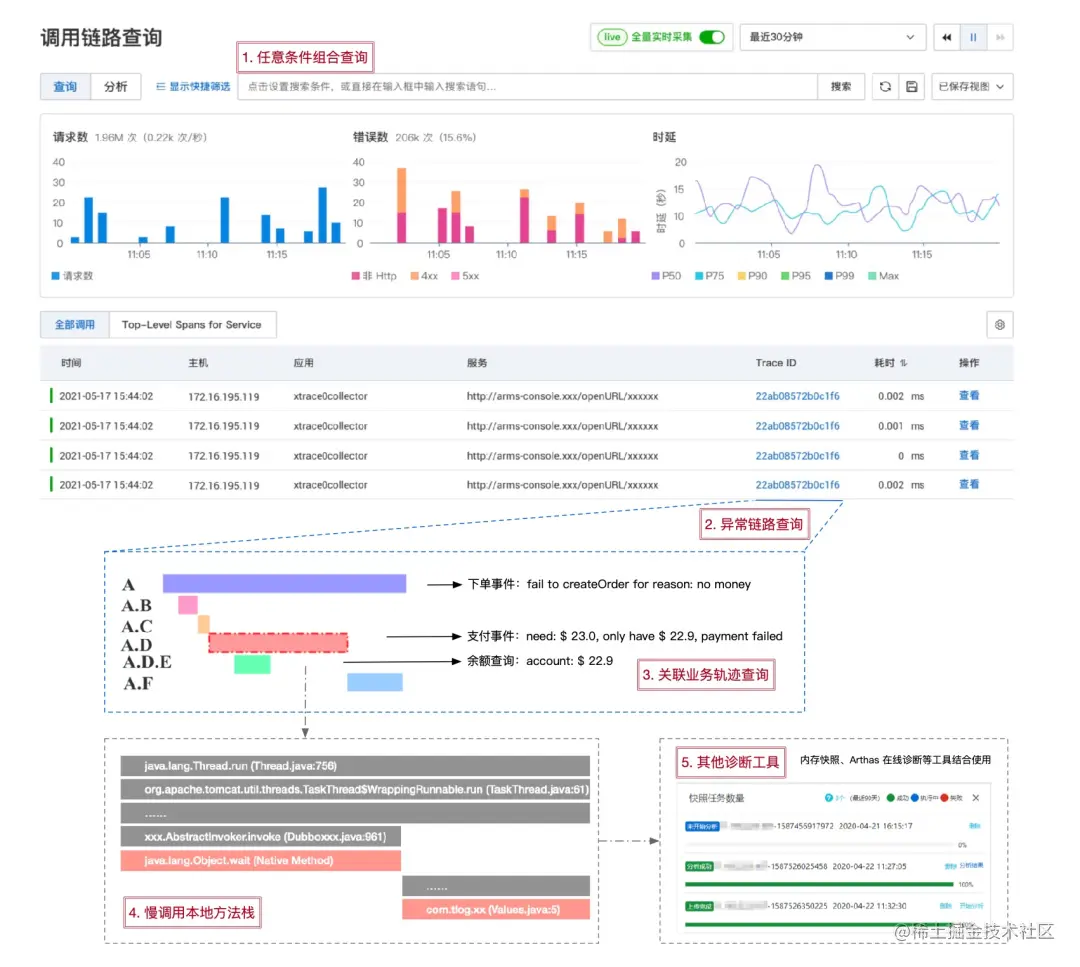Open Trace ID link in fourth row

(797, 485)
